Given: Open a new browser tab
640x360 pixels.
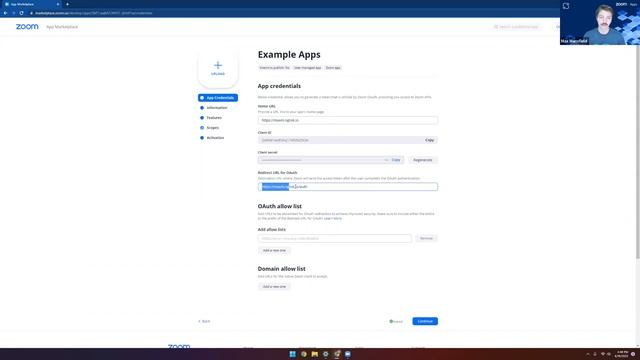Looking at the screenshot, I should [x=67, y=4].
